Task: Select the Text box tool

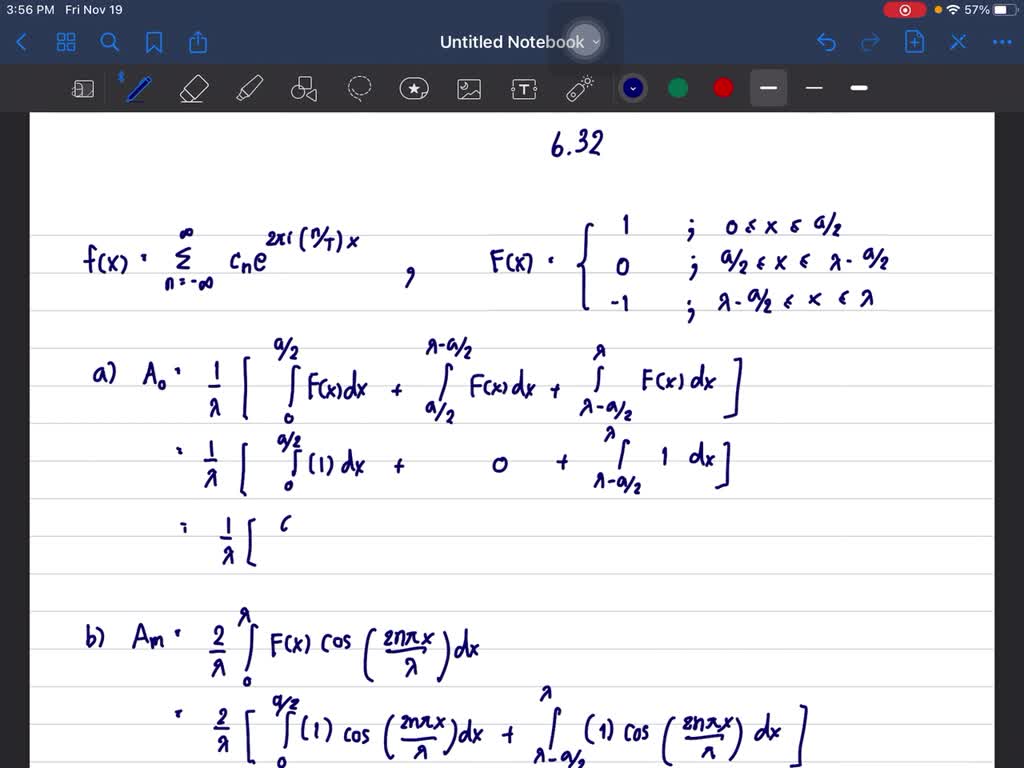Action: [524, 88]
